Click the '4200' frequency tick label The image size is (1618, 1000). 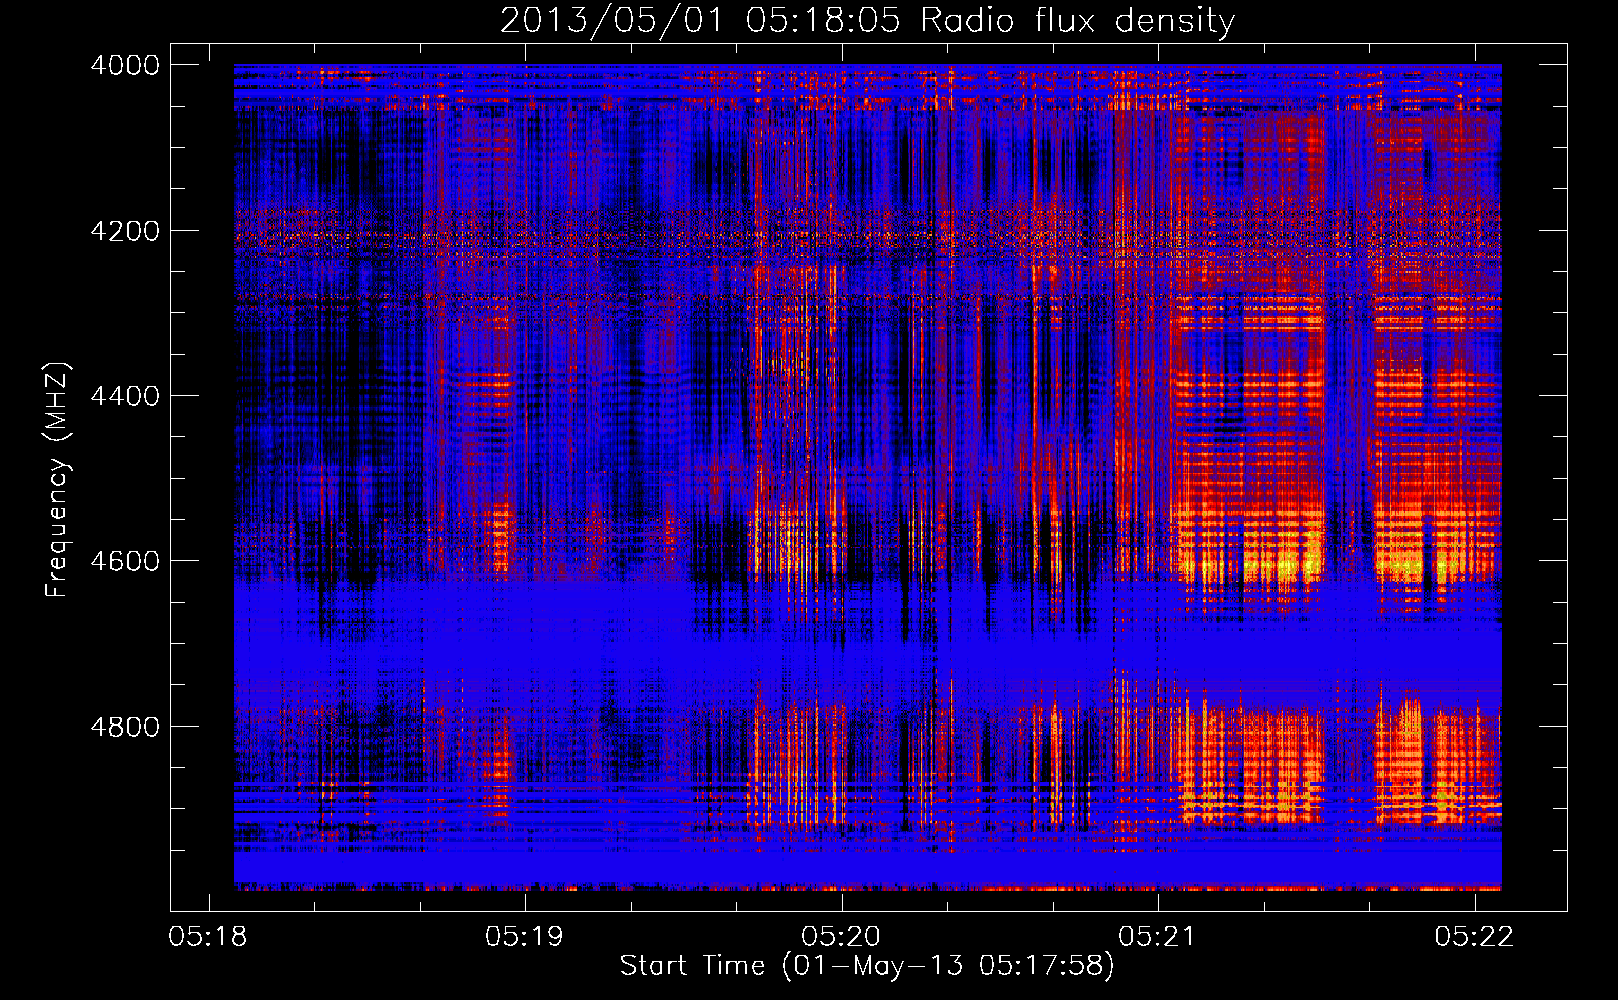click(x=125, y=231)
